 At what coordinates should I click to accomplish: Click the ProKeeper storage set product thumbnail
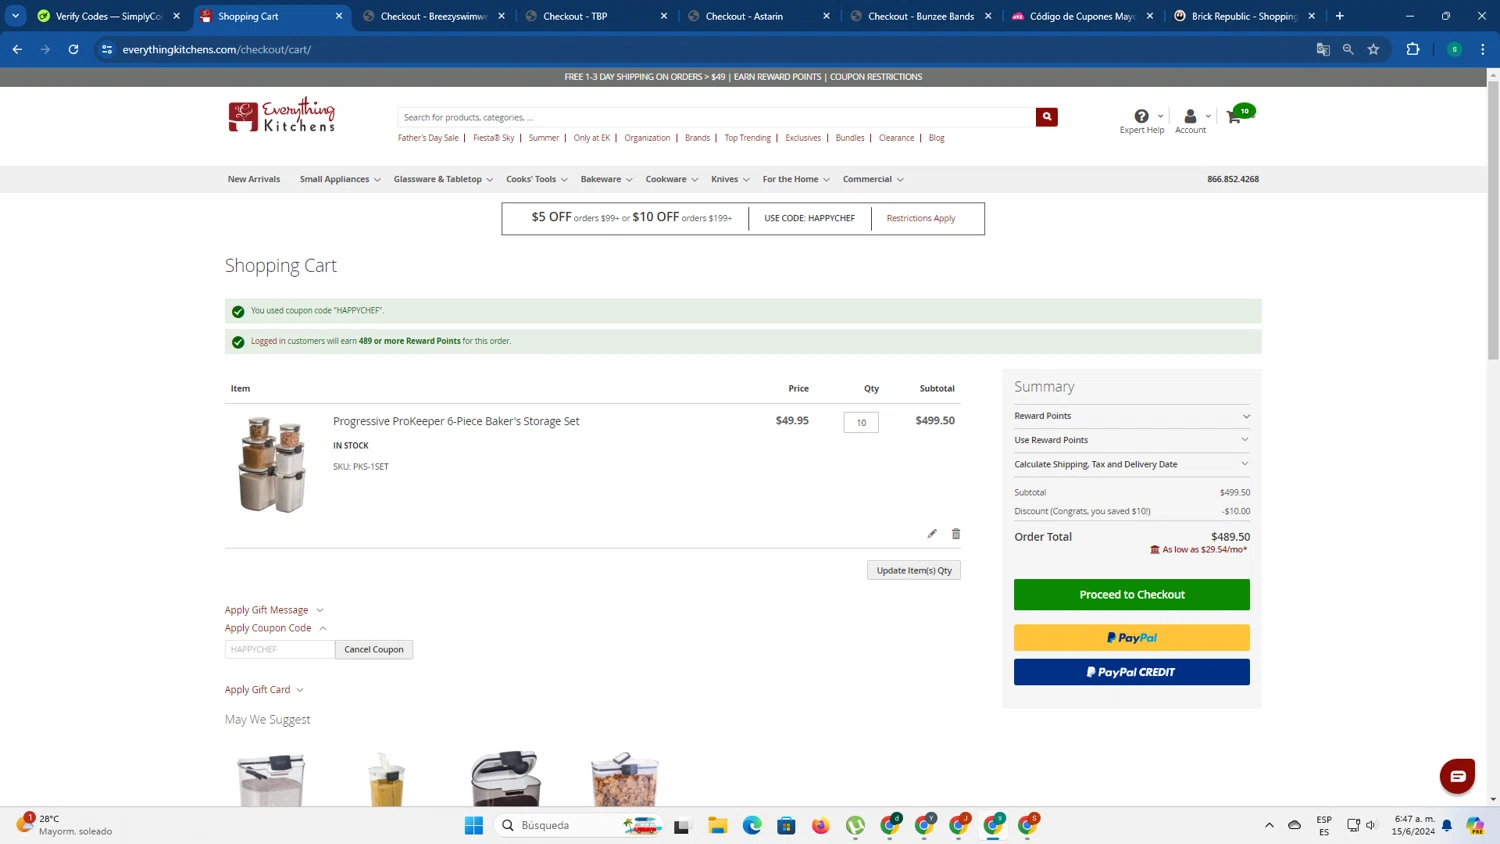(272, 465)
